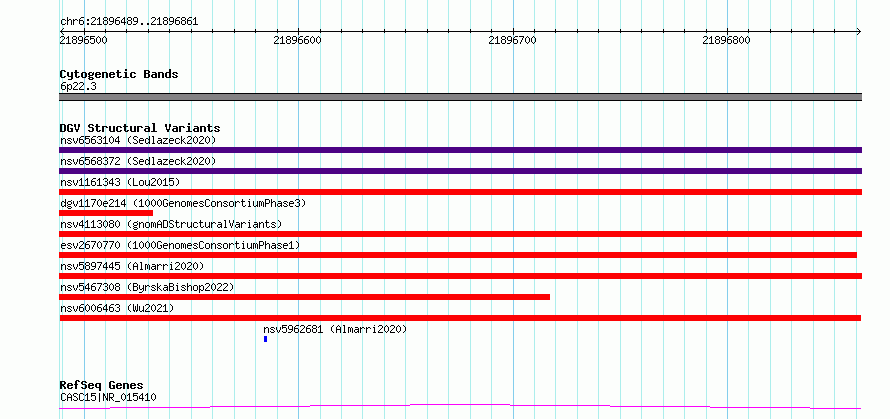Select the red nsv5467308 variant bar

click(304, 297)
